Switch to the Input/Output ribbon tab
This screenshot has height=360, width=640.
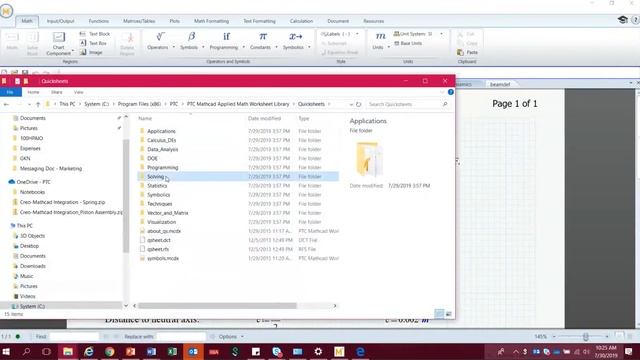pos(60,21)
